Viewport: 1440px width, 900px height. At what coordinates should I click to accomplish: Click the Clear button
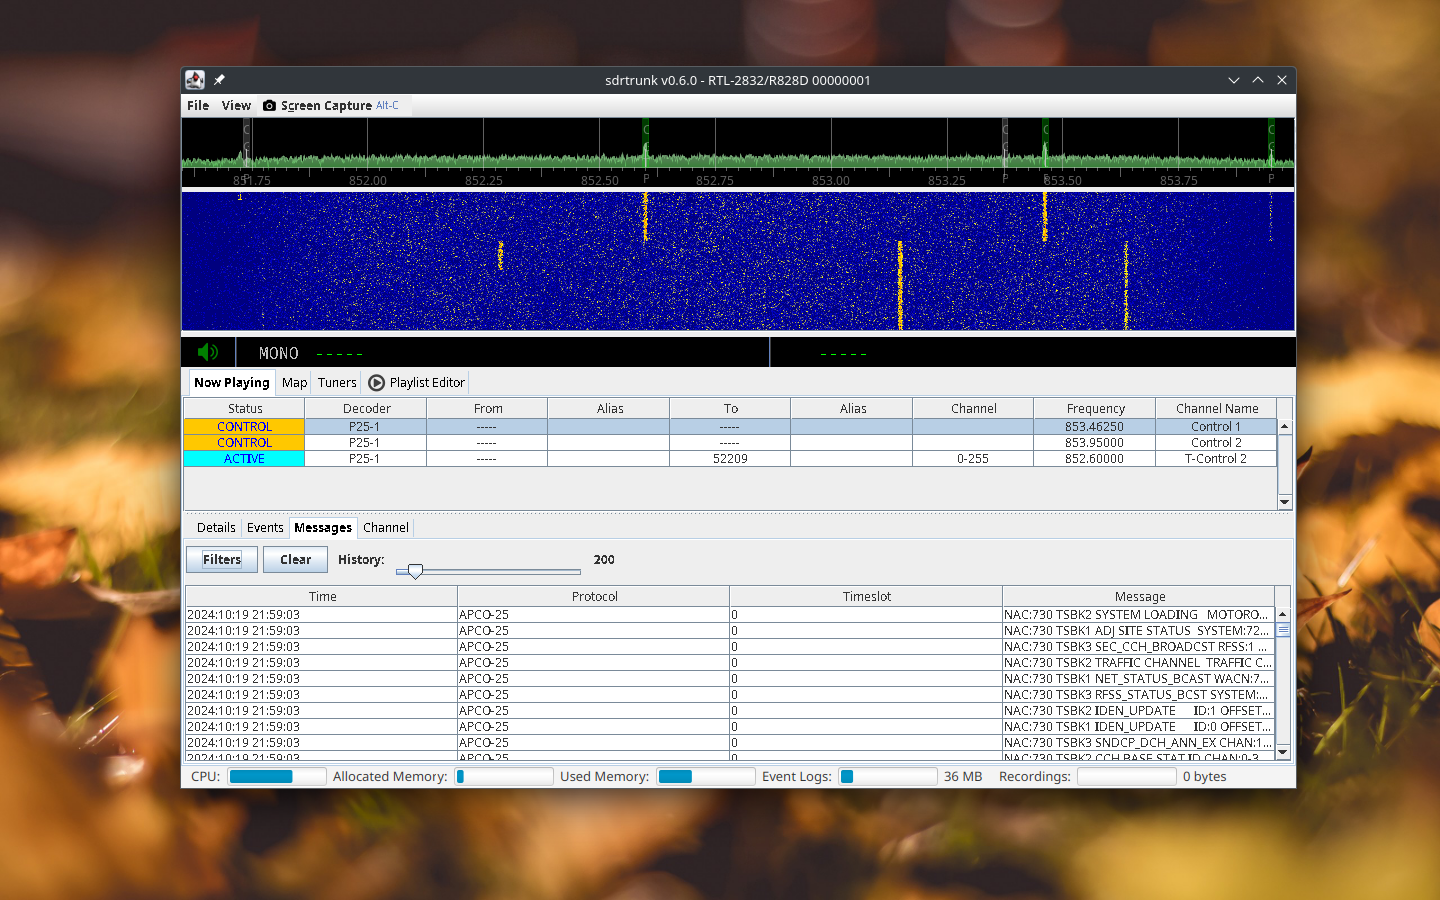pos(295,559)
